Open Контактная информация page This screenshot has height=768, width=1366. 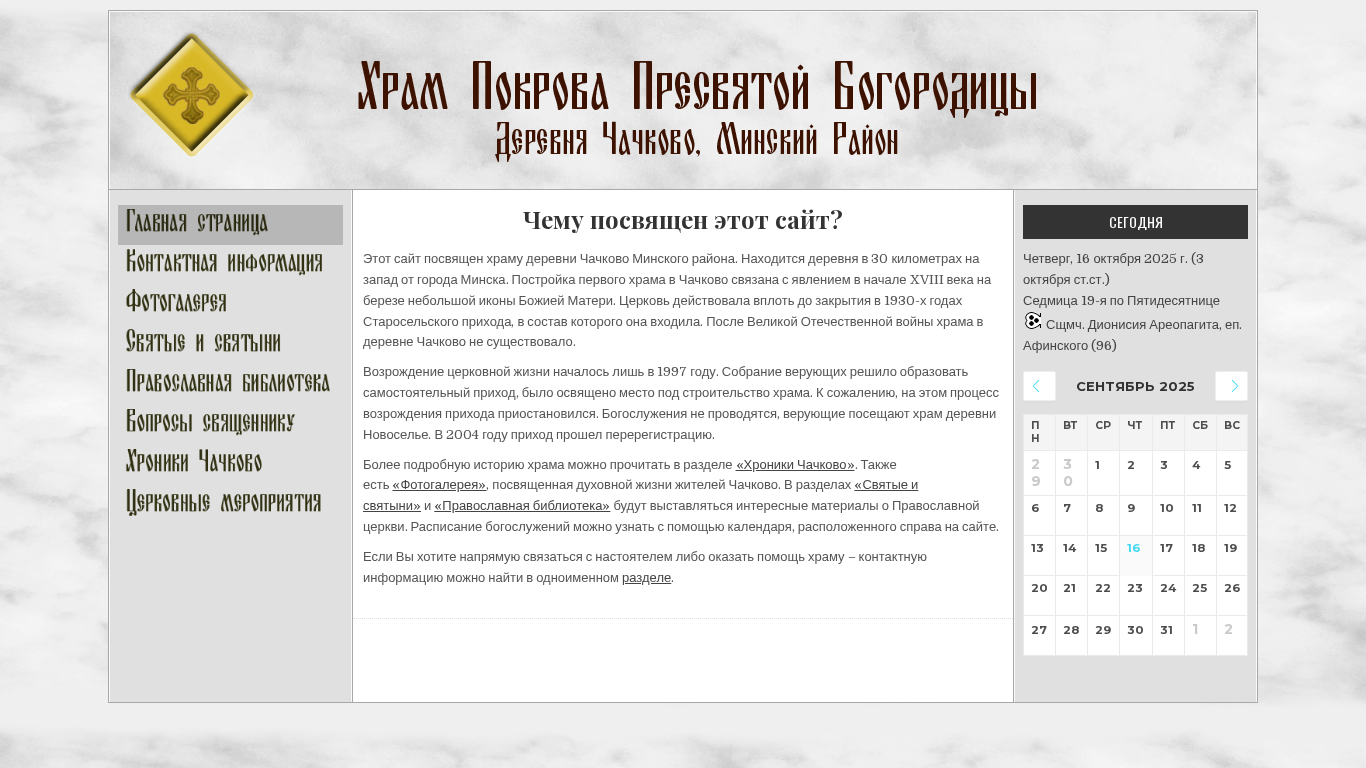230,264
